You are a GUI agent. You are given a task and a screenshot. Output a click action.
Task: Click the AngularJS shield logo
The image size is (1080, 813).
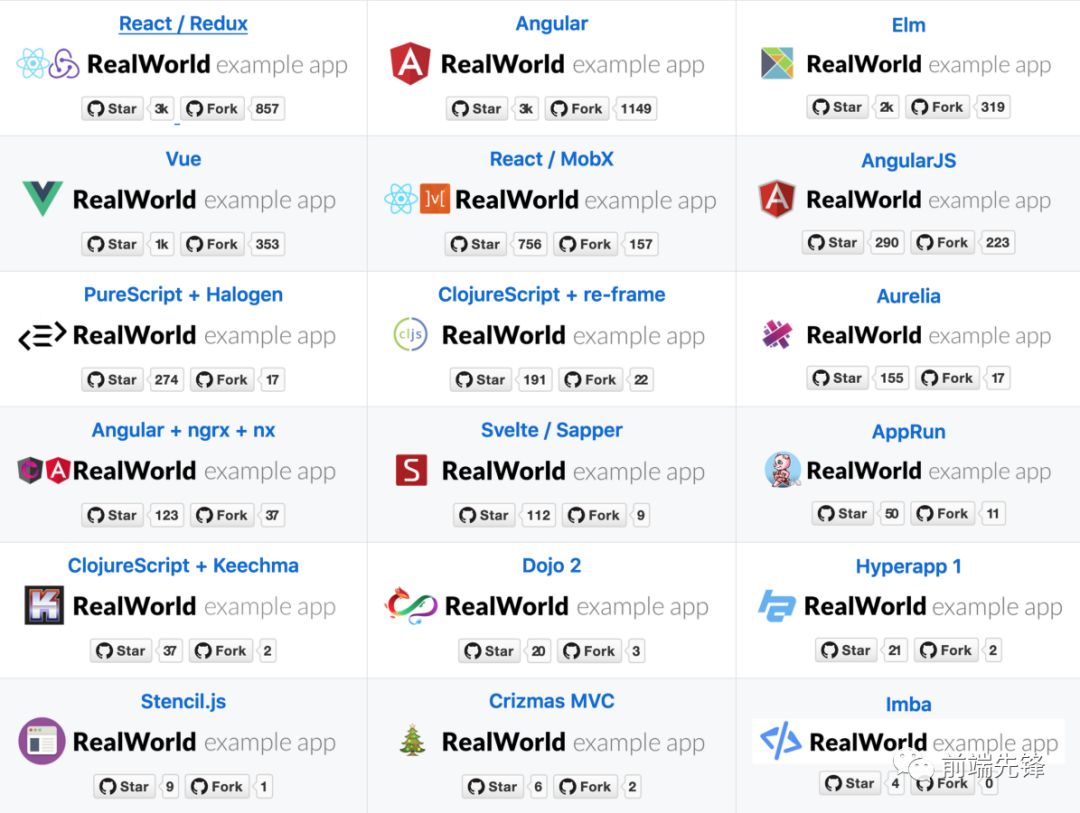[777, 199]
